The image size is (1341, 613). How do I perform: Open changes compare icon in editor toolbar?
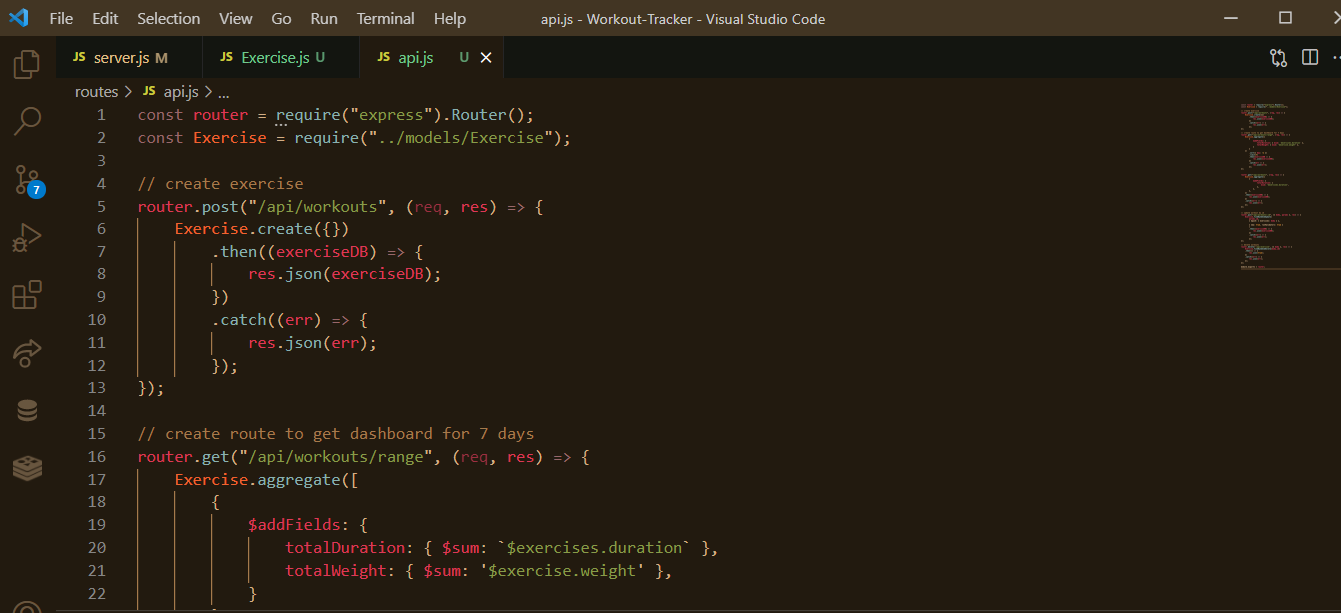coord(1278,58)
